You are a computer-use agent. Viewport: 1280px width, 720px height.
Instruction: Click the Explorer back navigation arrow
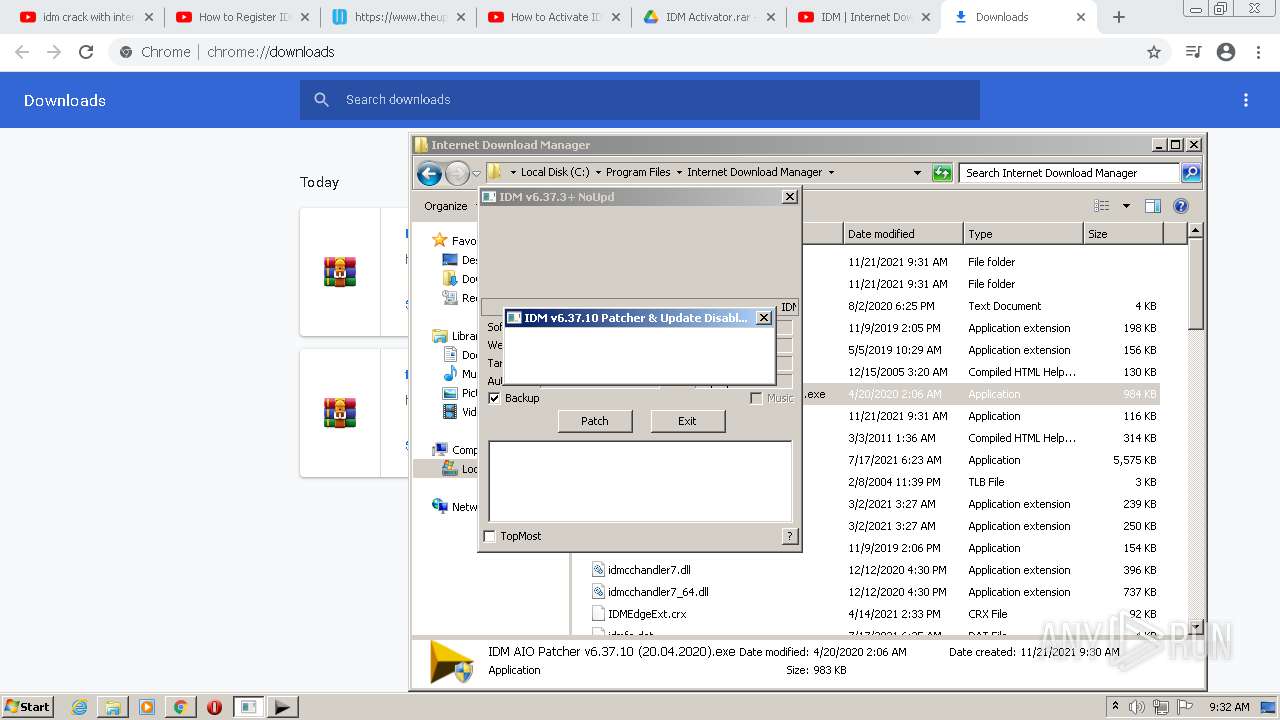click(429, 173)
